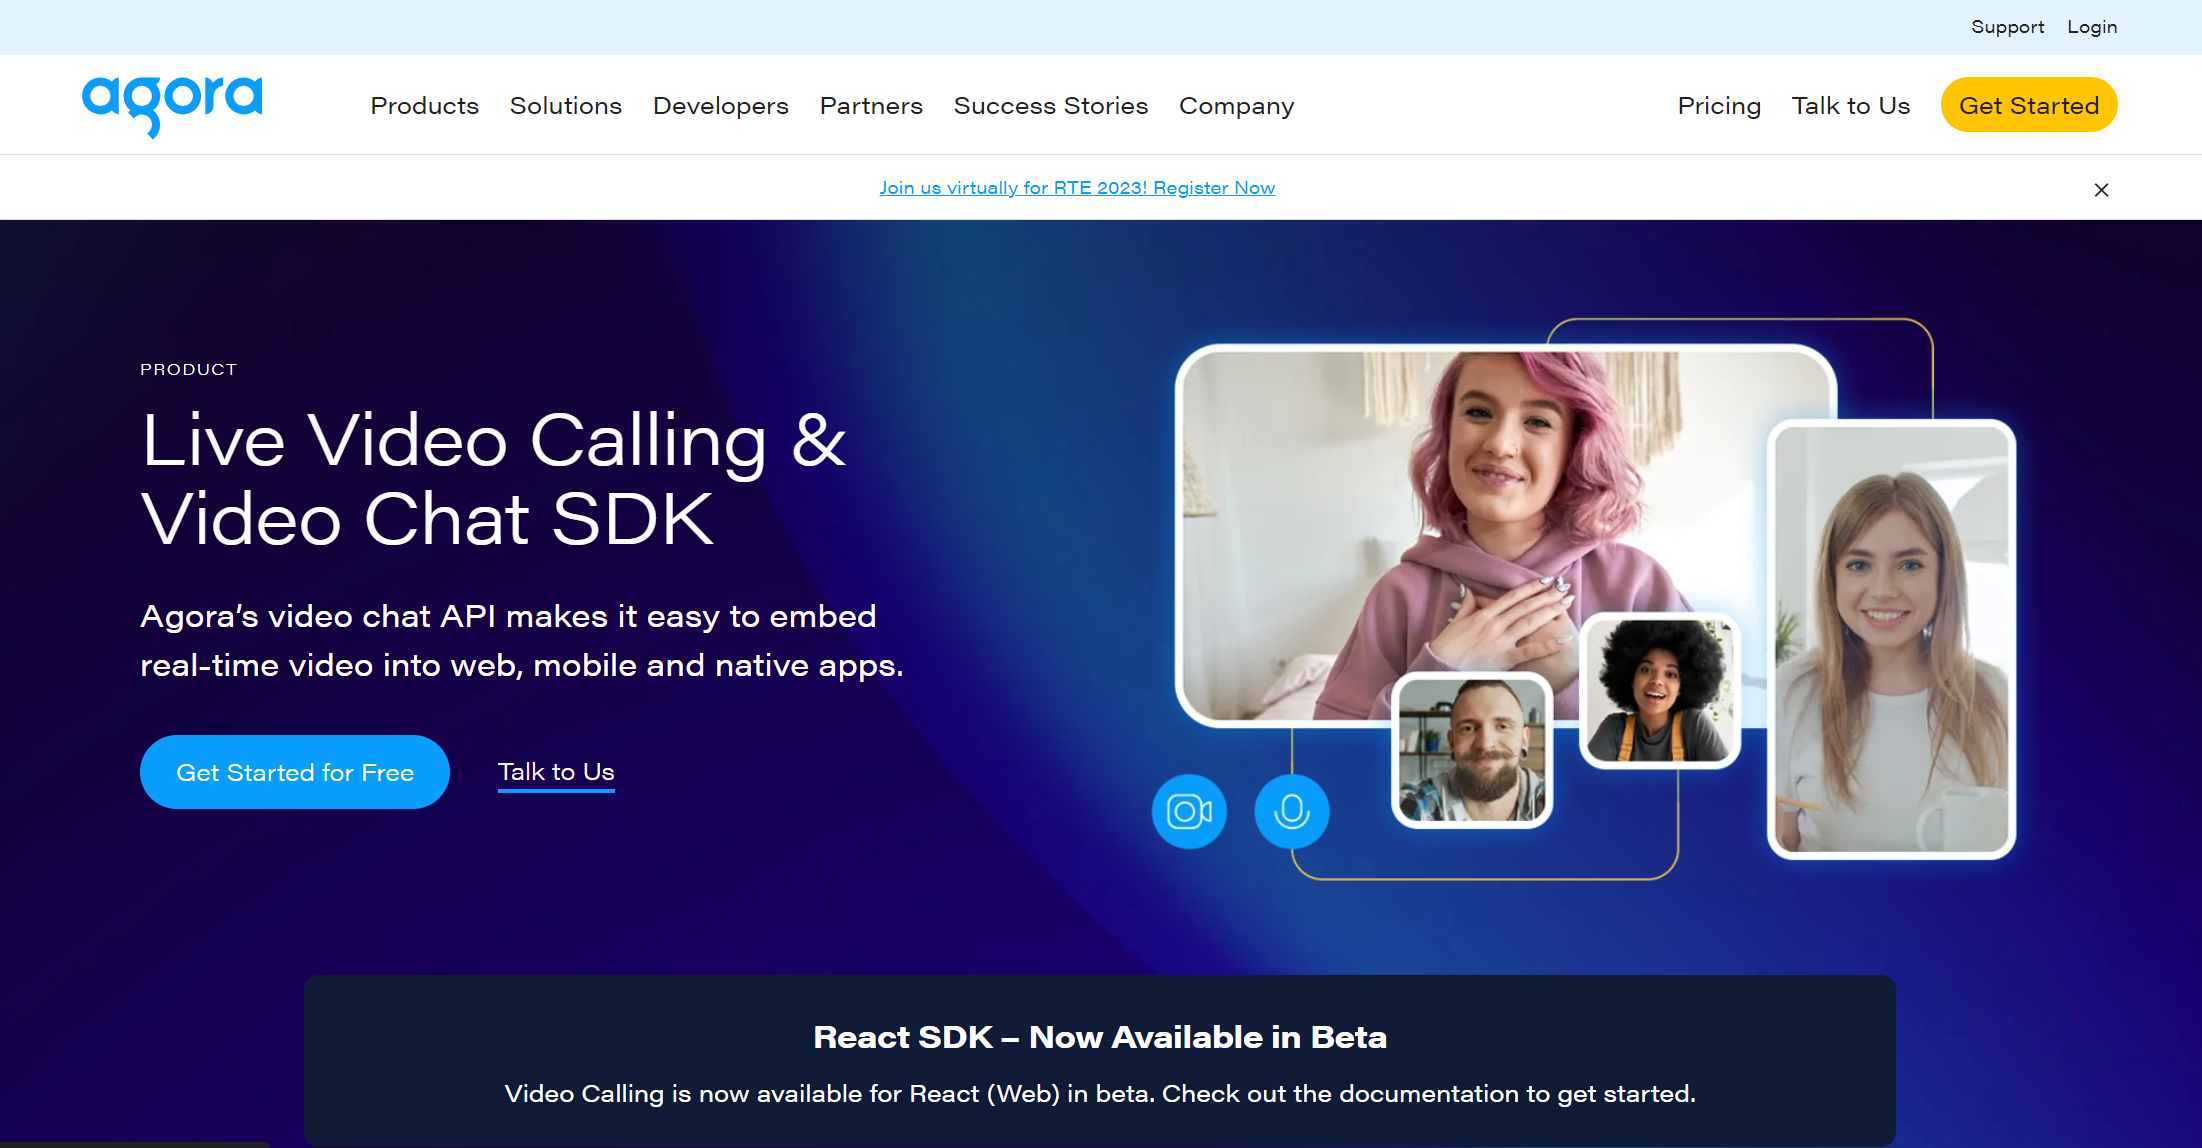Click the Login link
2202x1148 pixels.
click(x=2092, y=27)
